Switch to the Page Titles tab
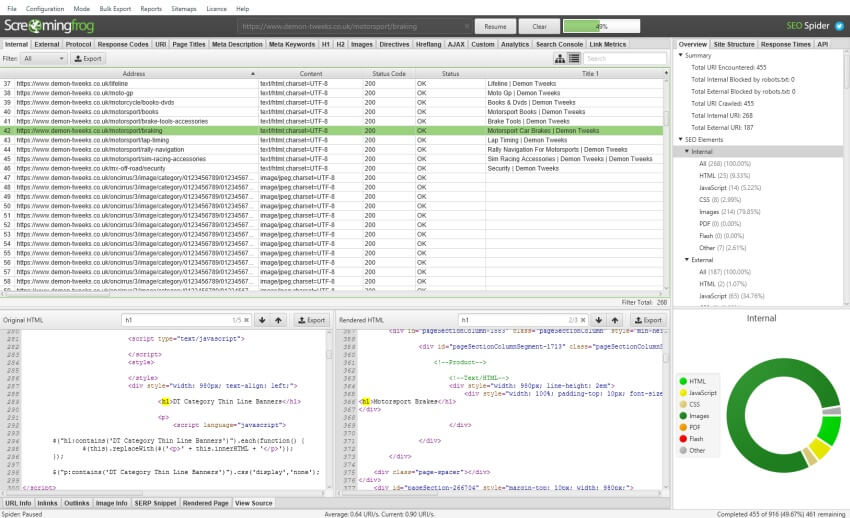 pos(189,44)
